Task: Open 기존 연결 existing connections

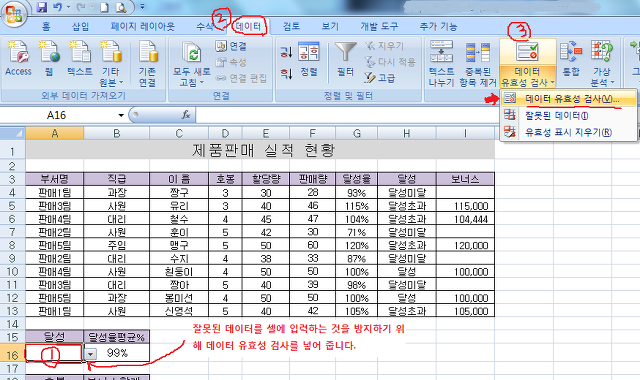Action: pos(147,63)
